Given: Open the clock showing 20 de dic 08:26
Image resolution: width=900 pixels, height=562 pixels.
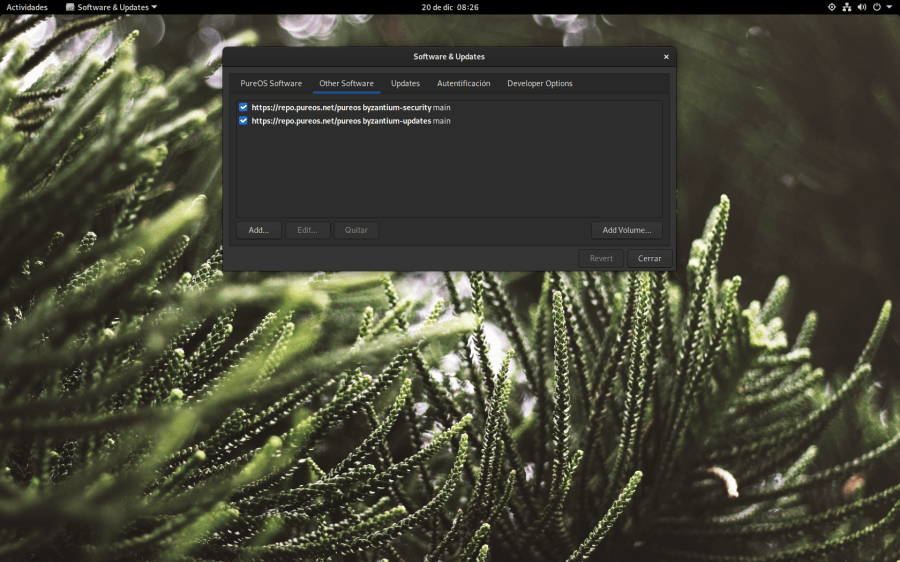Looking at the screenshot, I should point(449,7).
